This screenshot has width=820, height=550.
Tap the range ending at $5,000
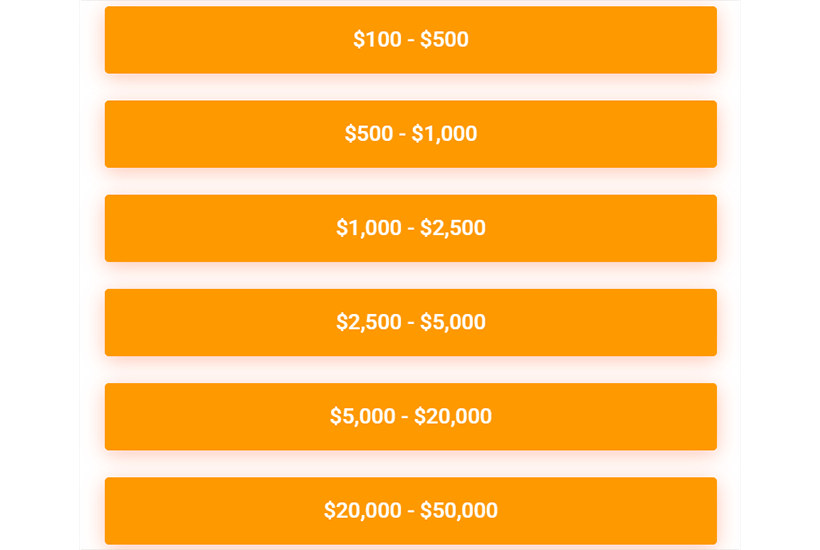tap(410, 322)
